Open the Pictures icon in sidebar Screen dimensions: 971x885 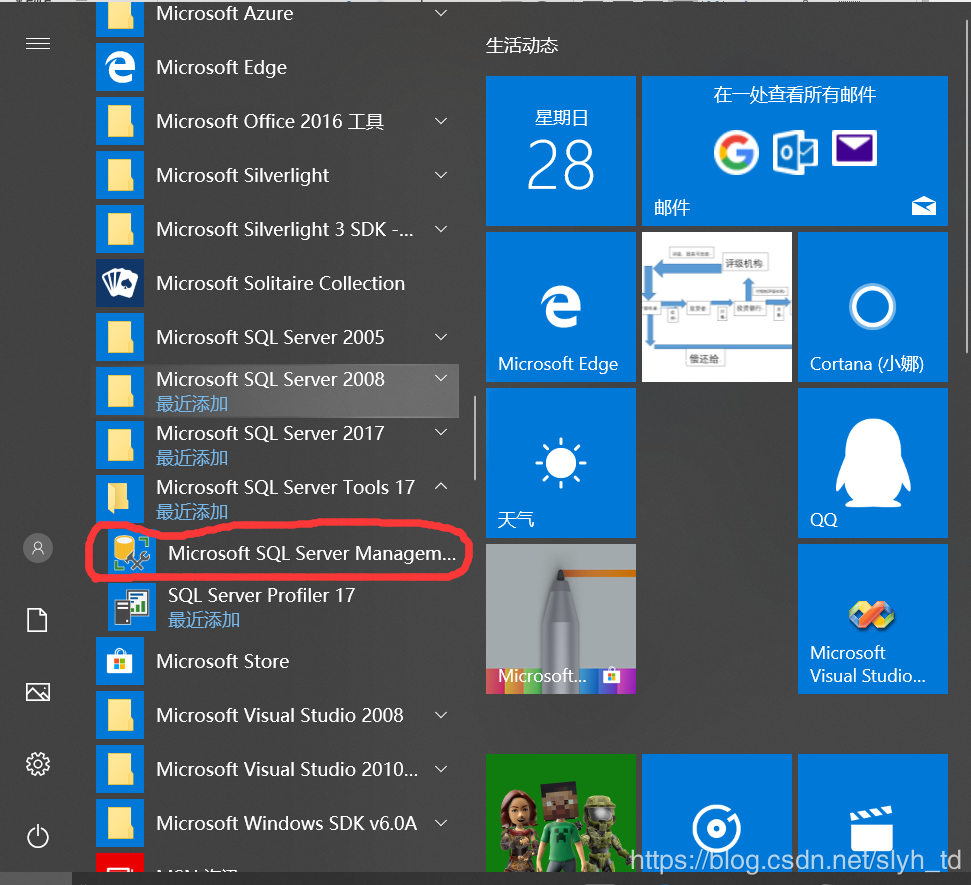pos(38,692)
